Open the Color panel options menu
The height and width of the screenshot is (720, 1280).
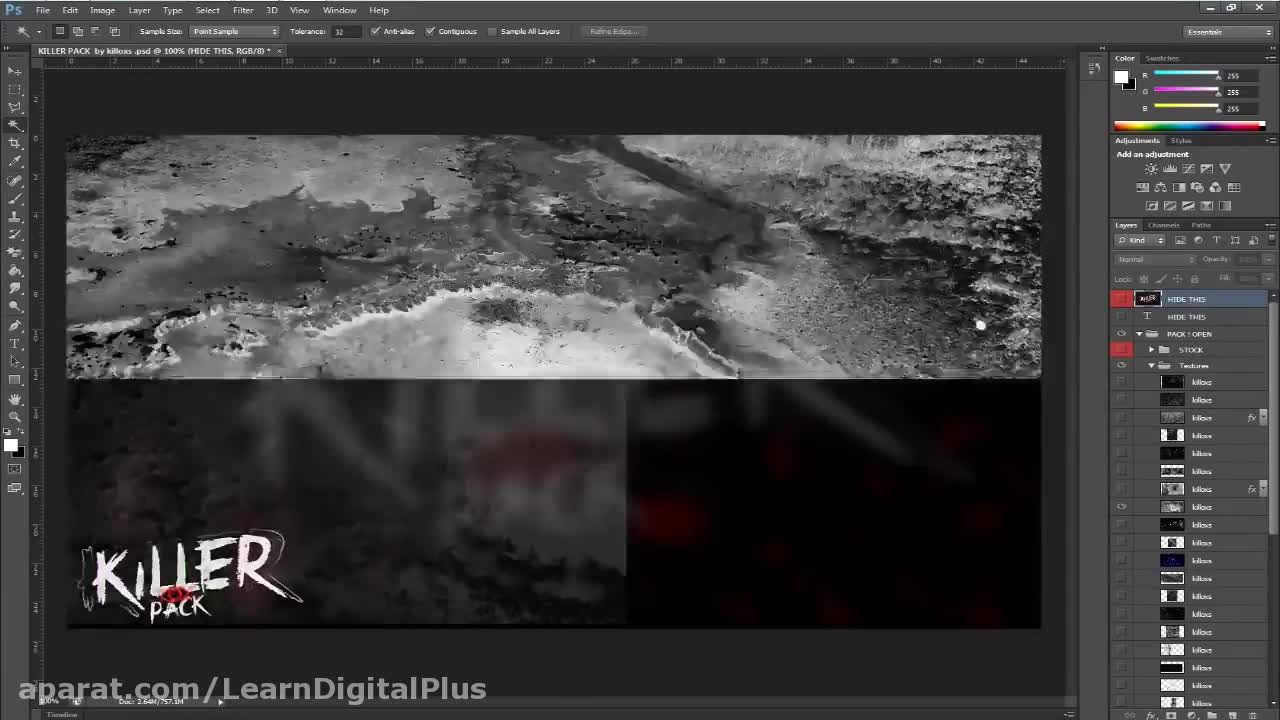tap(1270, 58)
